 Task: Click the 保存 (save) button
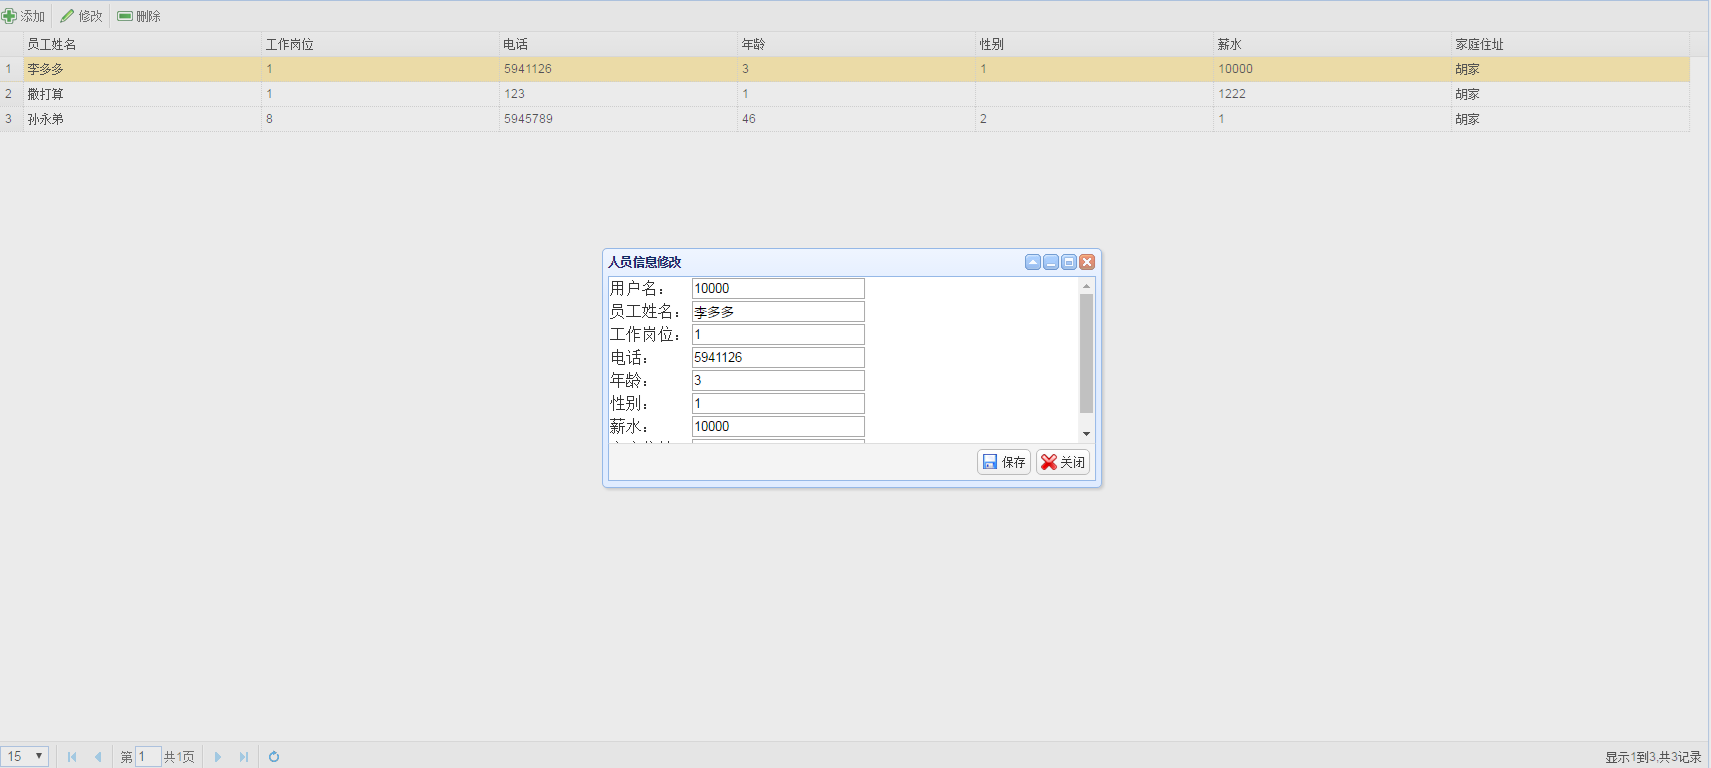coord(1004,462)
